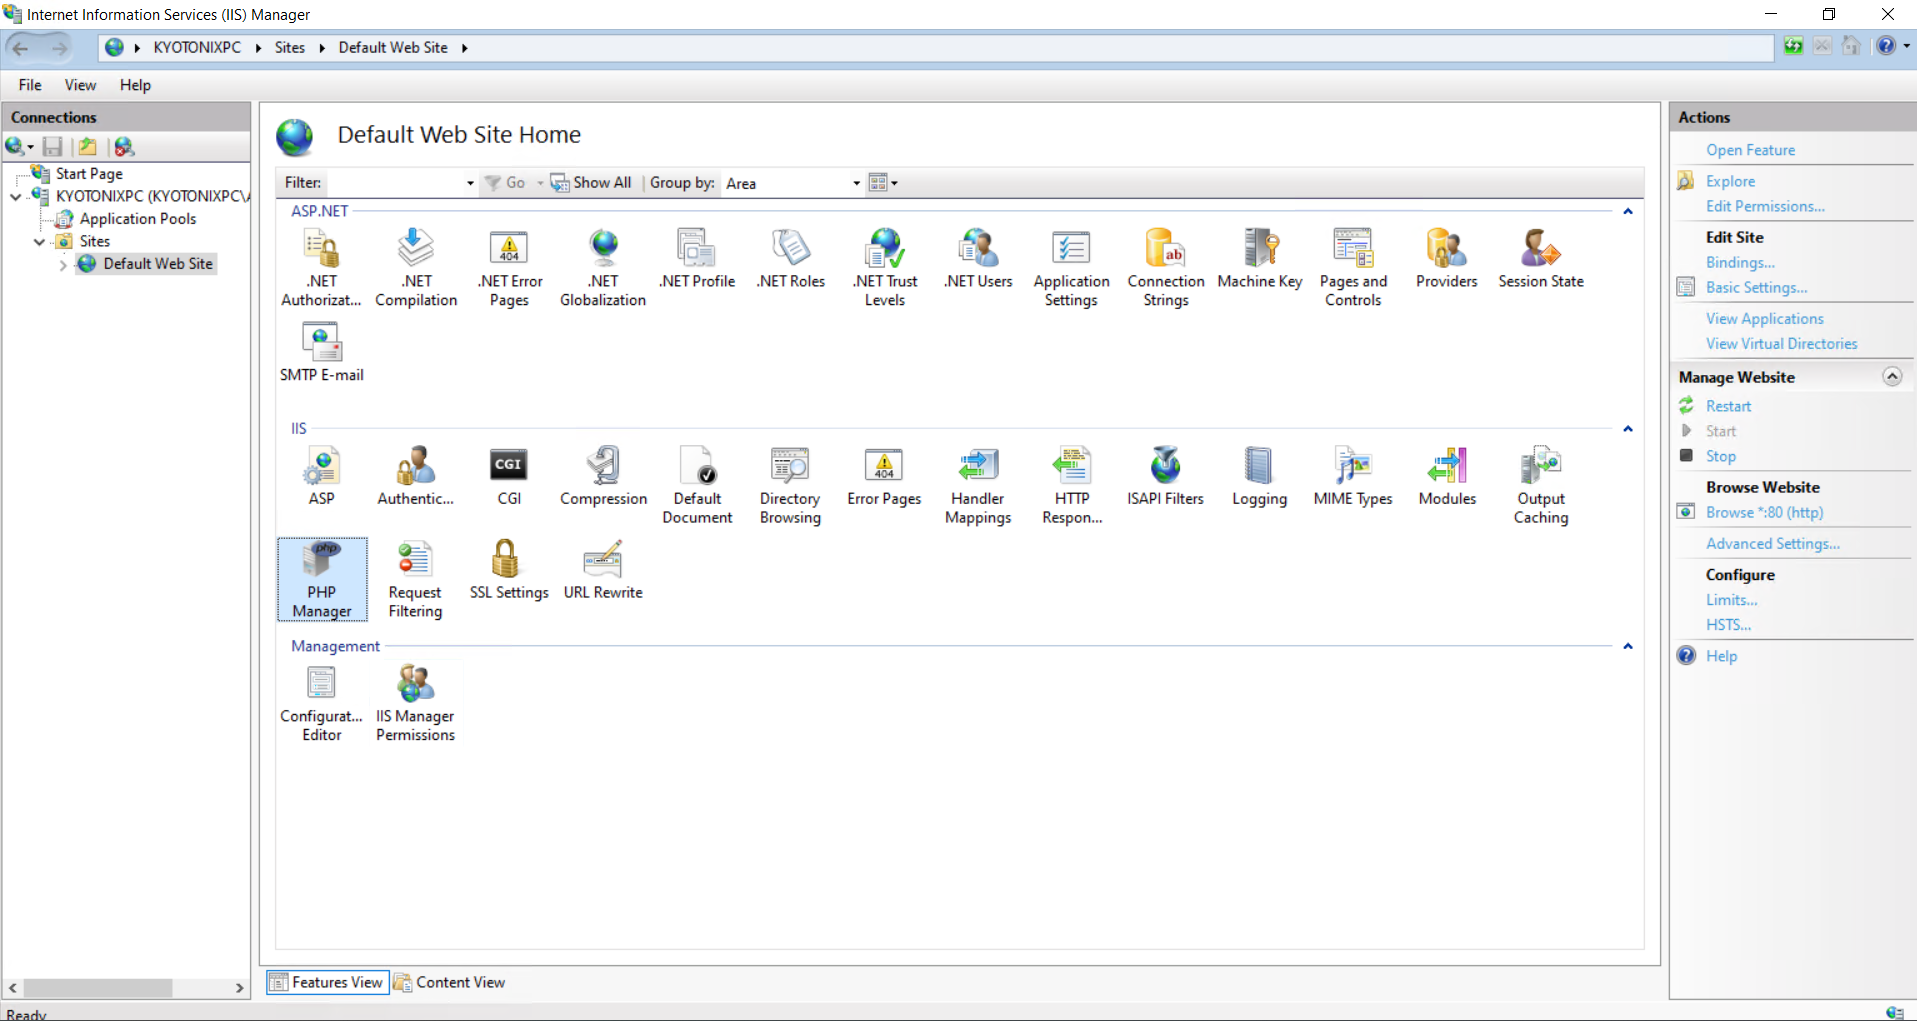Screen dimensions: 1917x1021
Task: Open Compression feature
Action: pos(603,476)
